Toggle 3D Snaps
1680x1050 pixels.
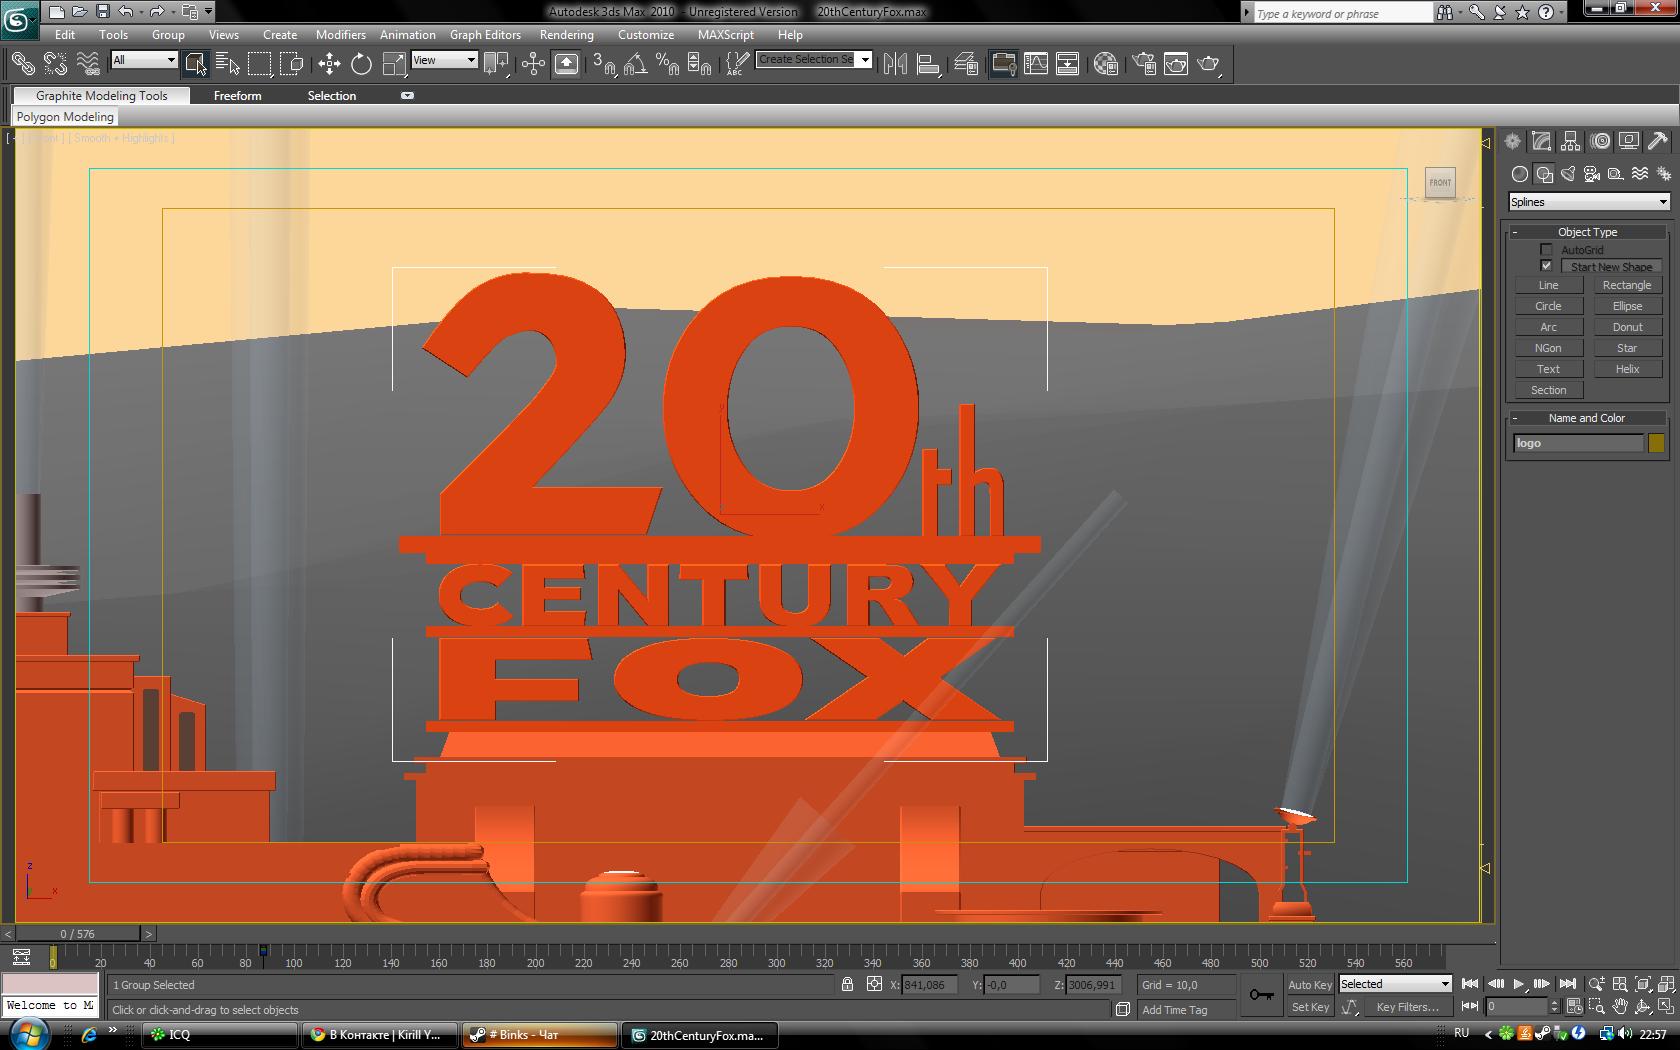pos(604,64)
